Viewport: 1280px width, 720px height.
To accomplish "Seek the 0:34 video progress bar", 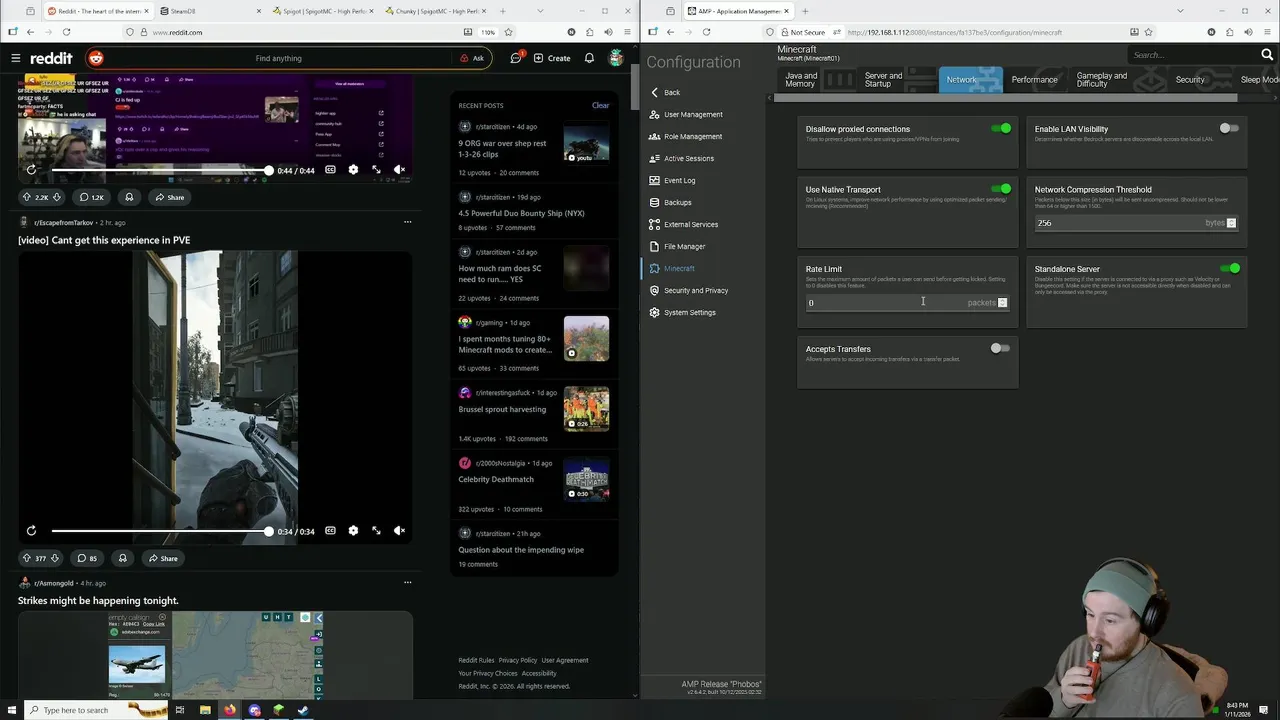I will [x=160, y=531].
